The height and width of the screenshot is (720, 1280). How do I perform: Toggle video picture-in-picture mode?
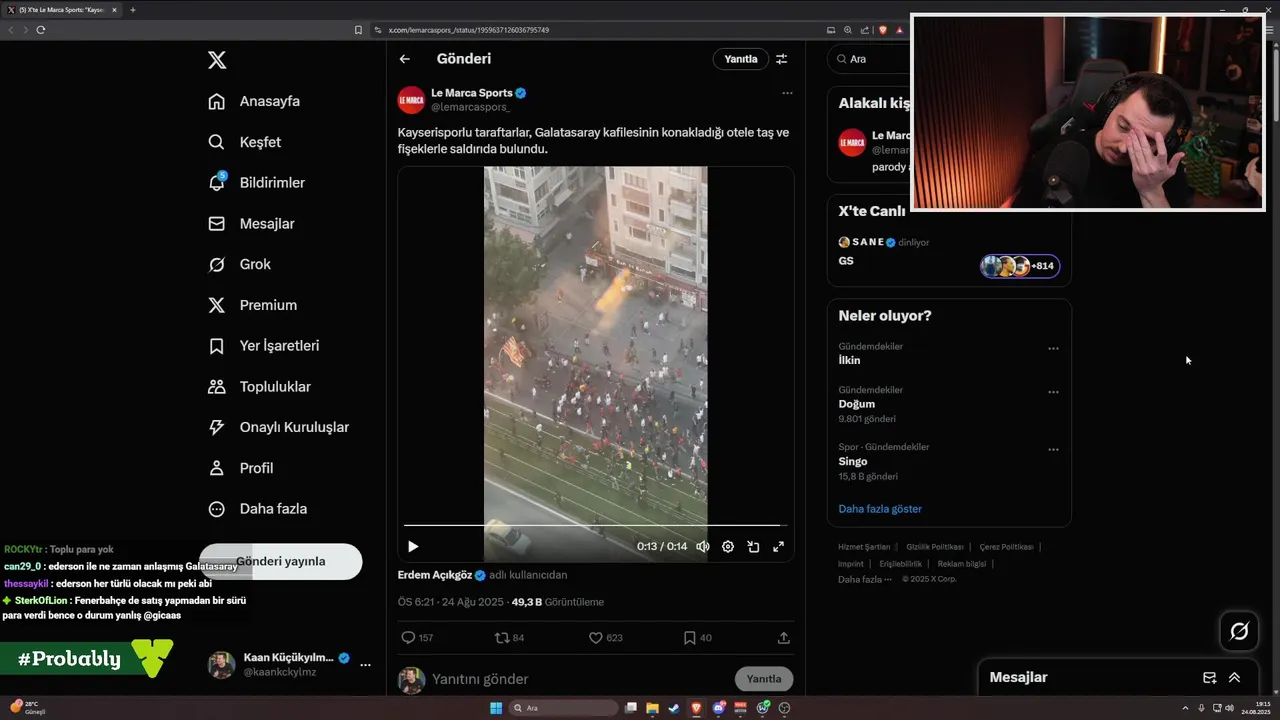[x=753, y=546]
